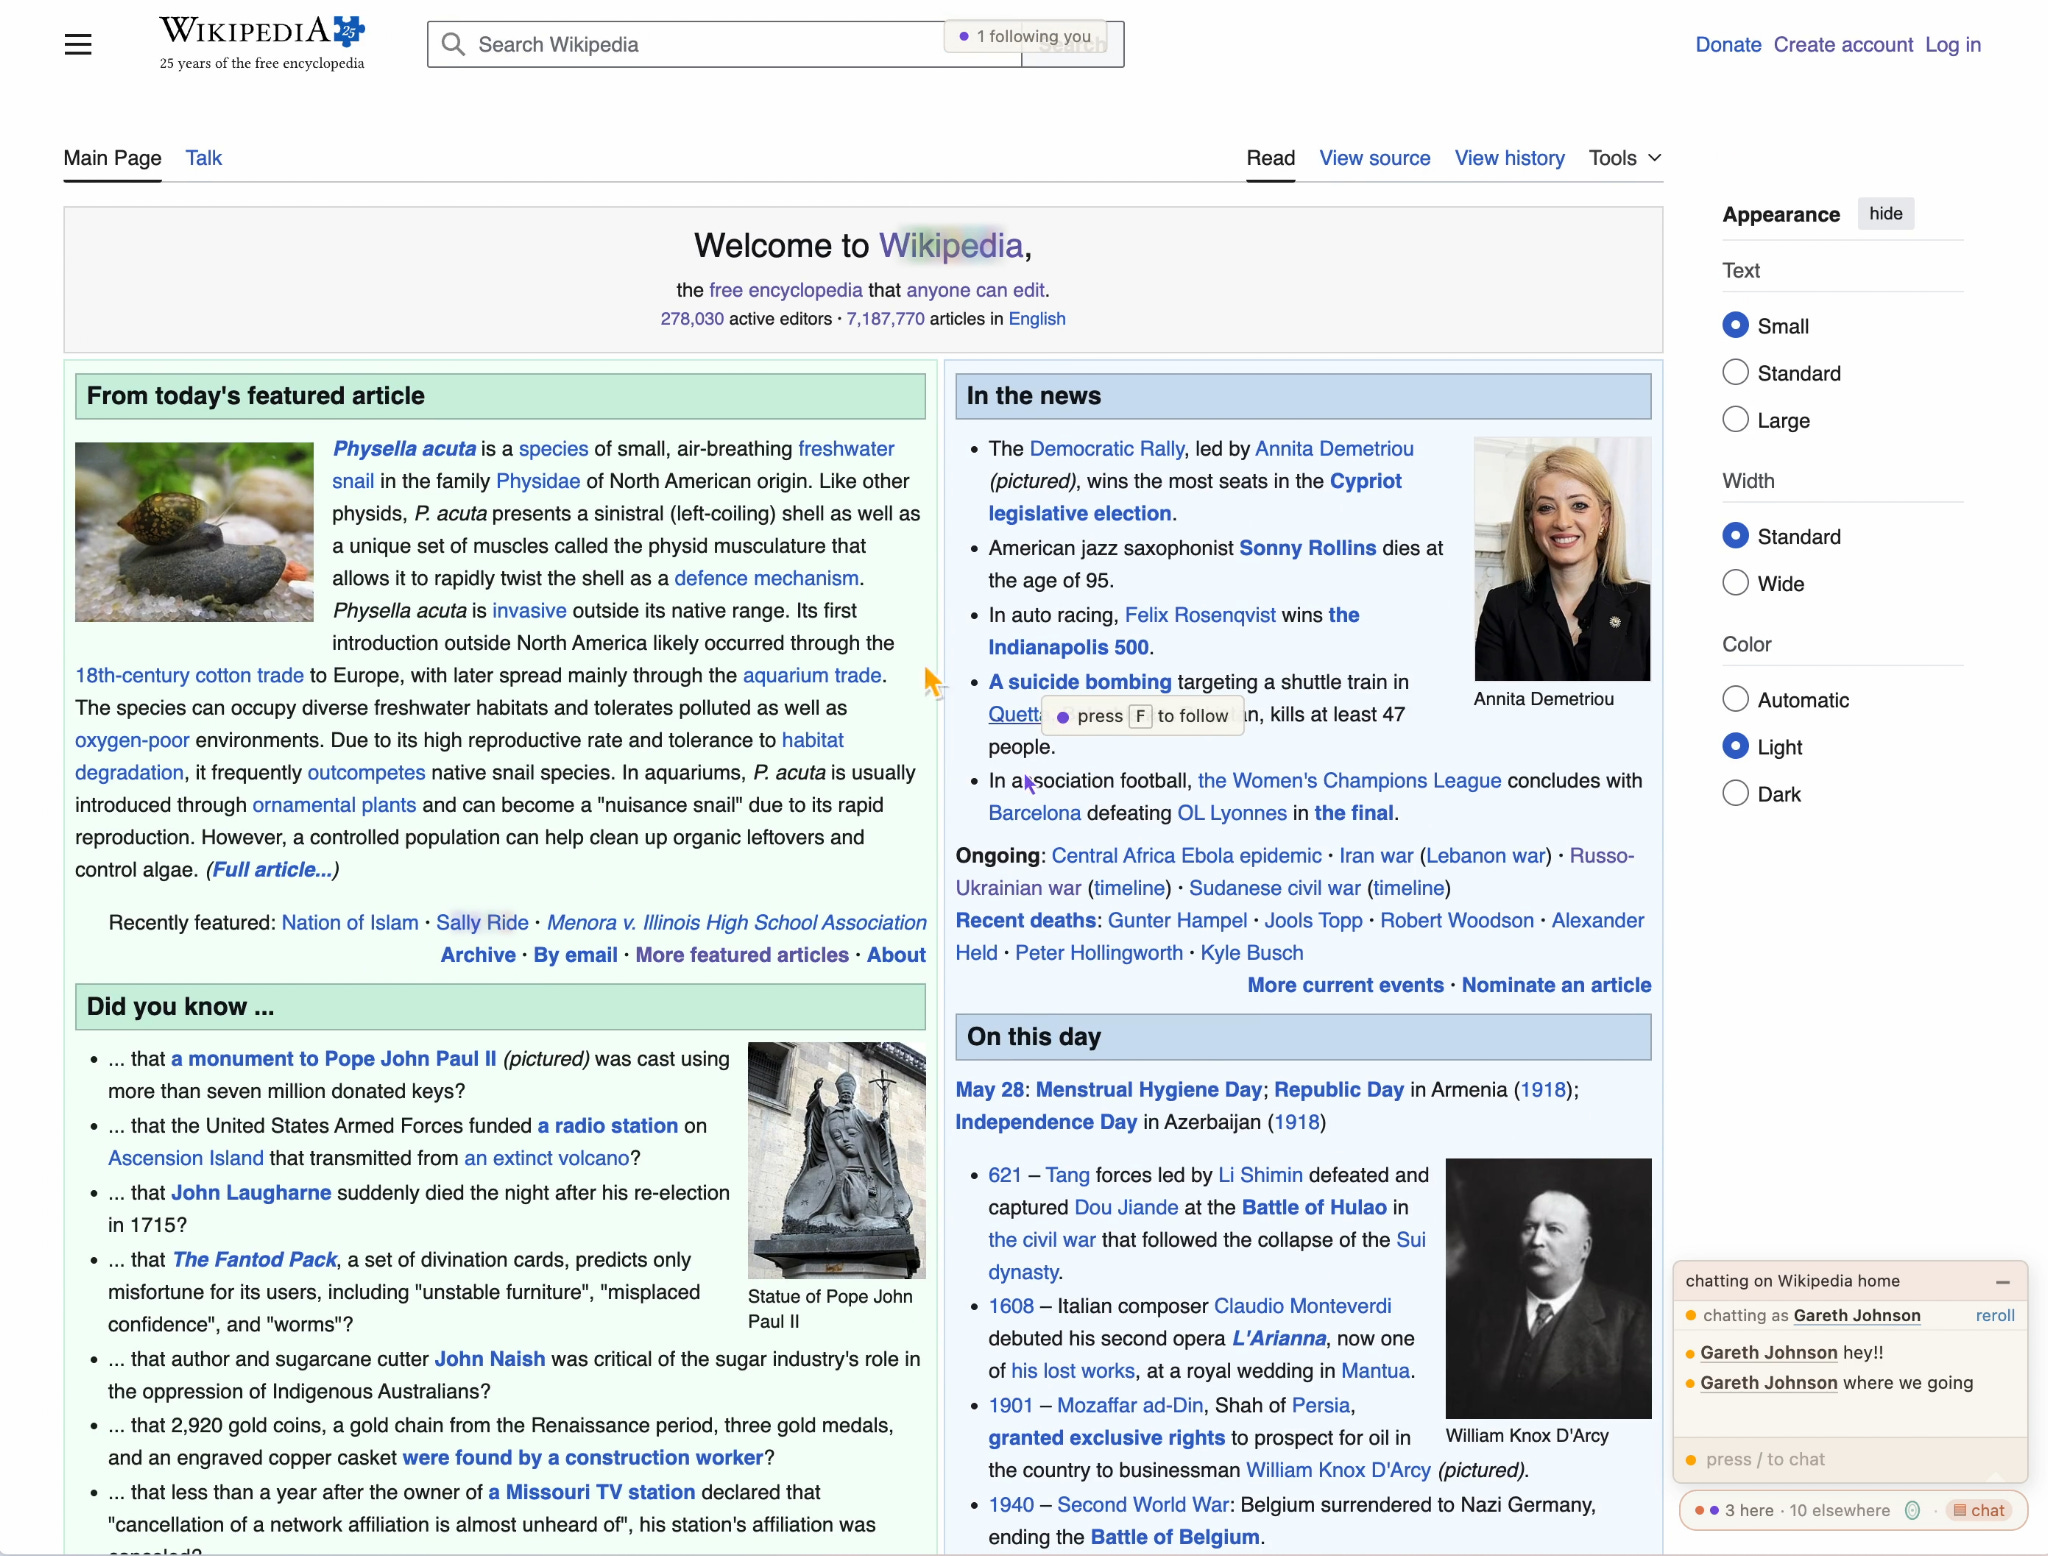Open John Laugharne link
This screenshot has height=1556, width=2048.
click(x=251, y=1192)
